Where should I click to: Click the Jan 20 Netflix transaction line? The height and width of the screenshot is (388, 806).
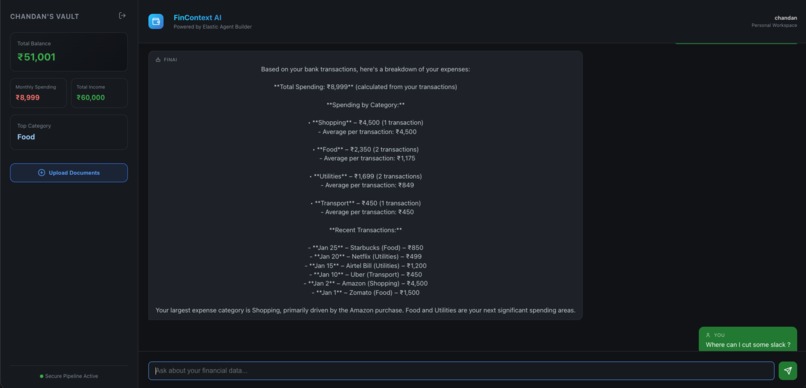coord(365,256)
